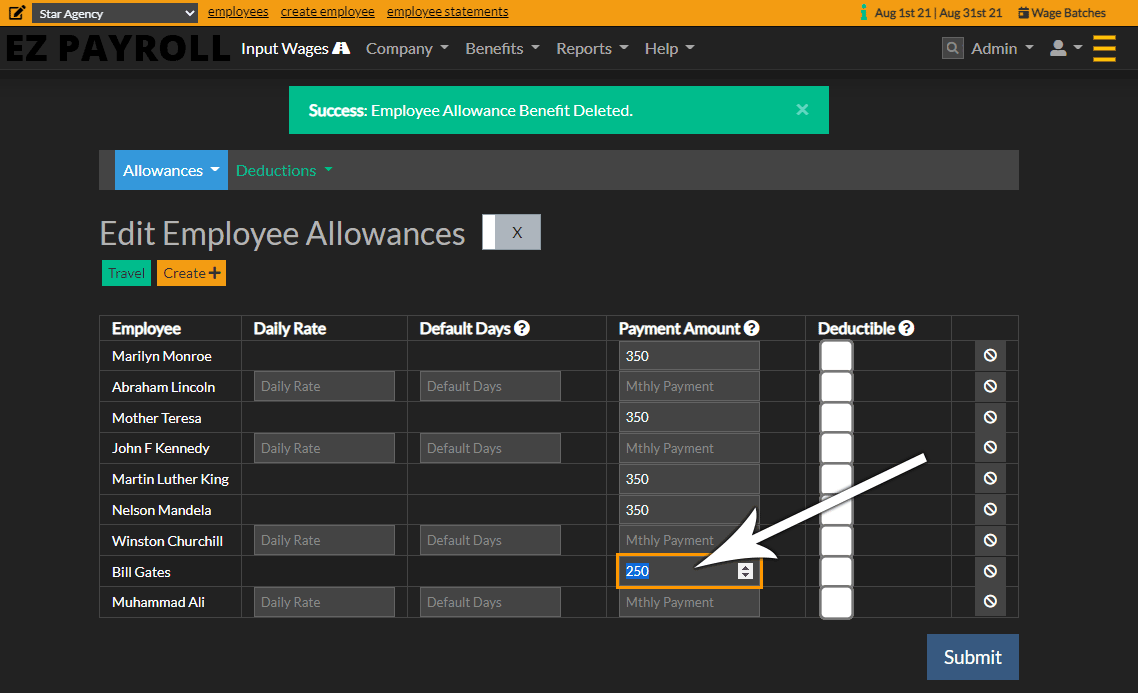Open the search icon in the navbar
Viewport: 1138px width, 693px height.
coord(951,47)
